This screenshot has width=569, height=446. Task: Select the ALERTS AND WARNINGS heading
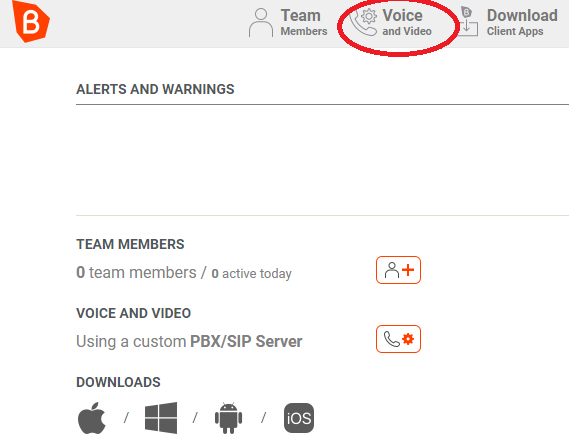click(x=155, y=89)
